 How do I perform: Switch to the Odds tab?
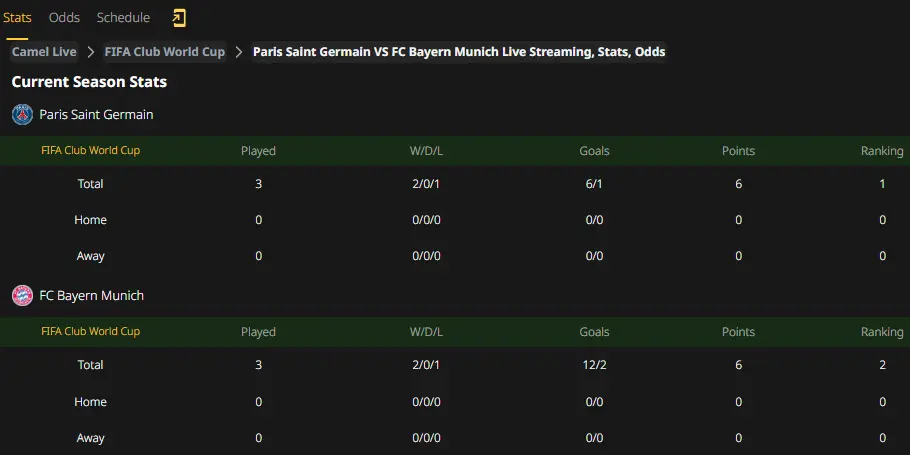pos(64,18)
